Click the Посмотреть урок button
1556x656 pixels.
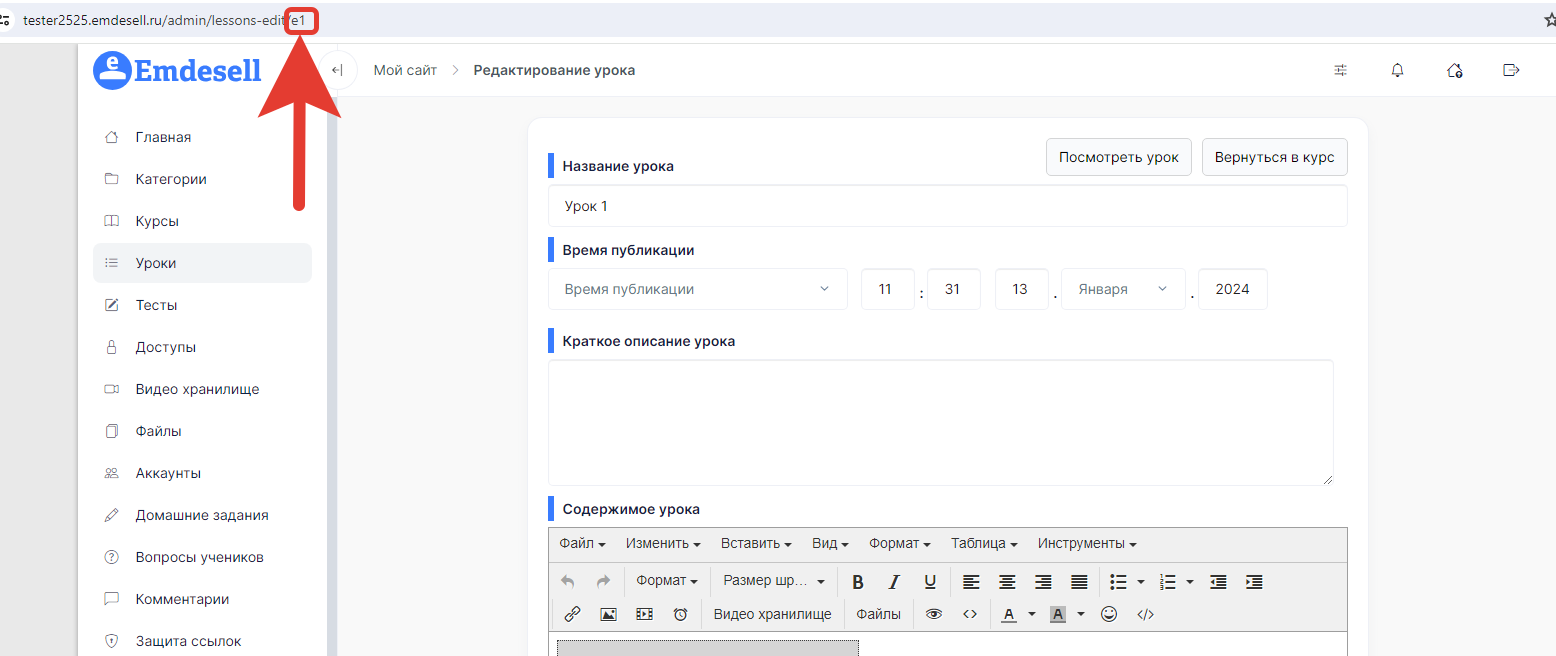click(x=1119, y=157)
